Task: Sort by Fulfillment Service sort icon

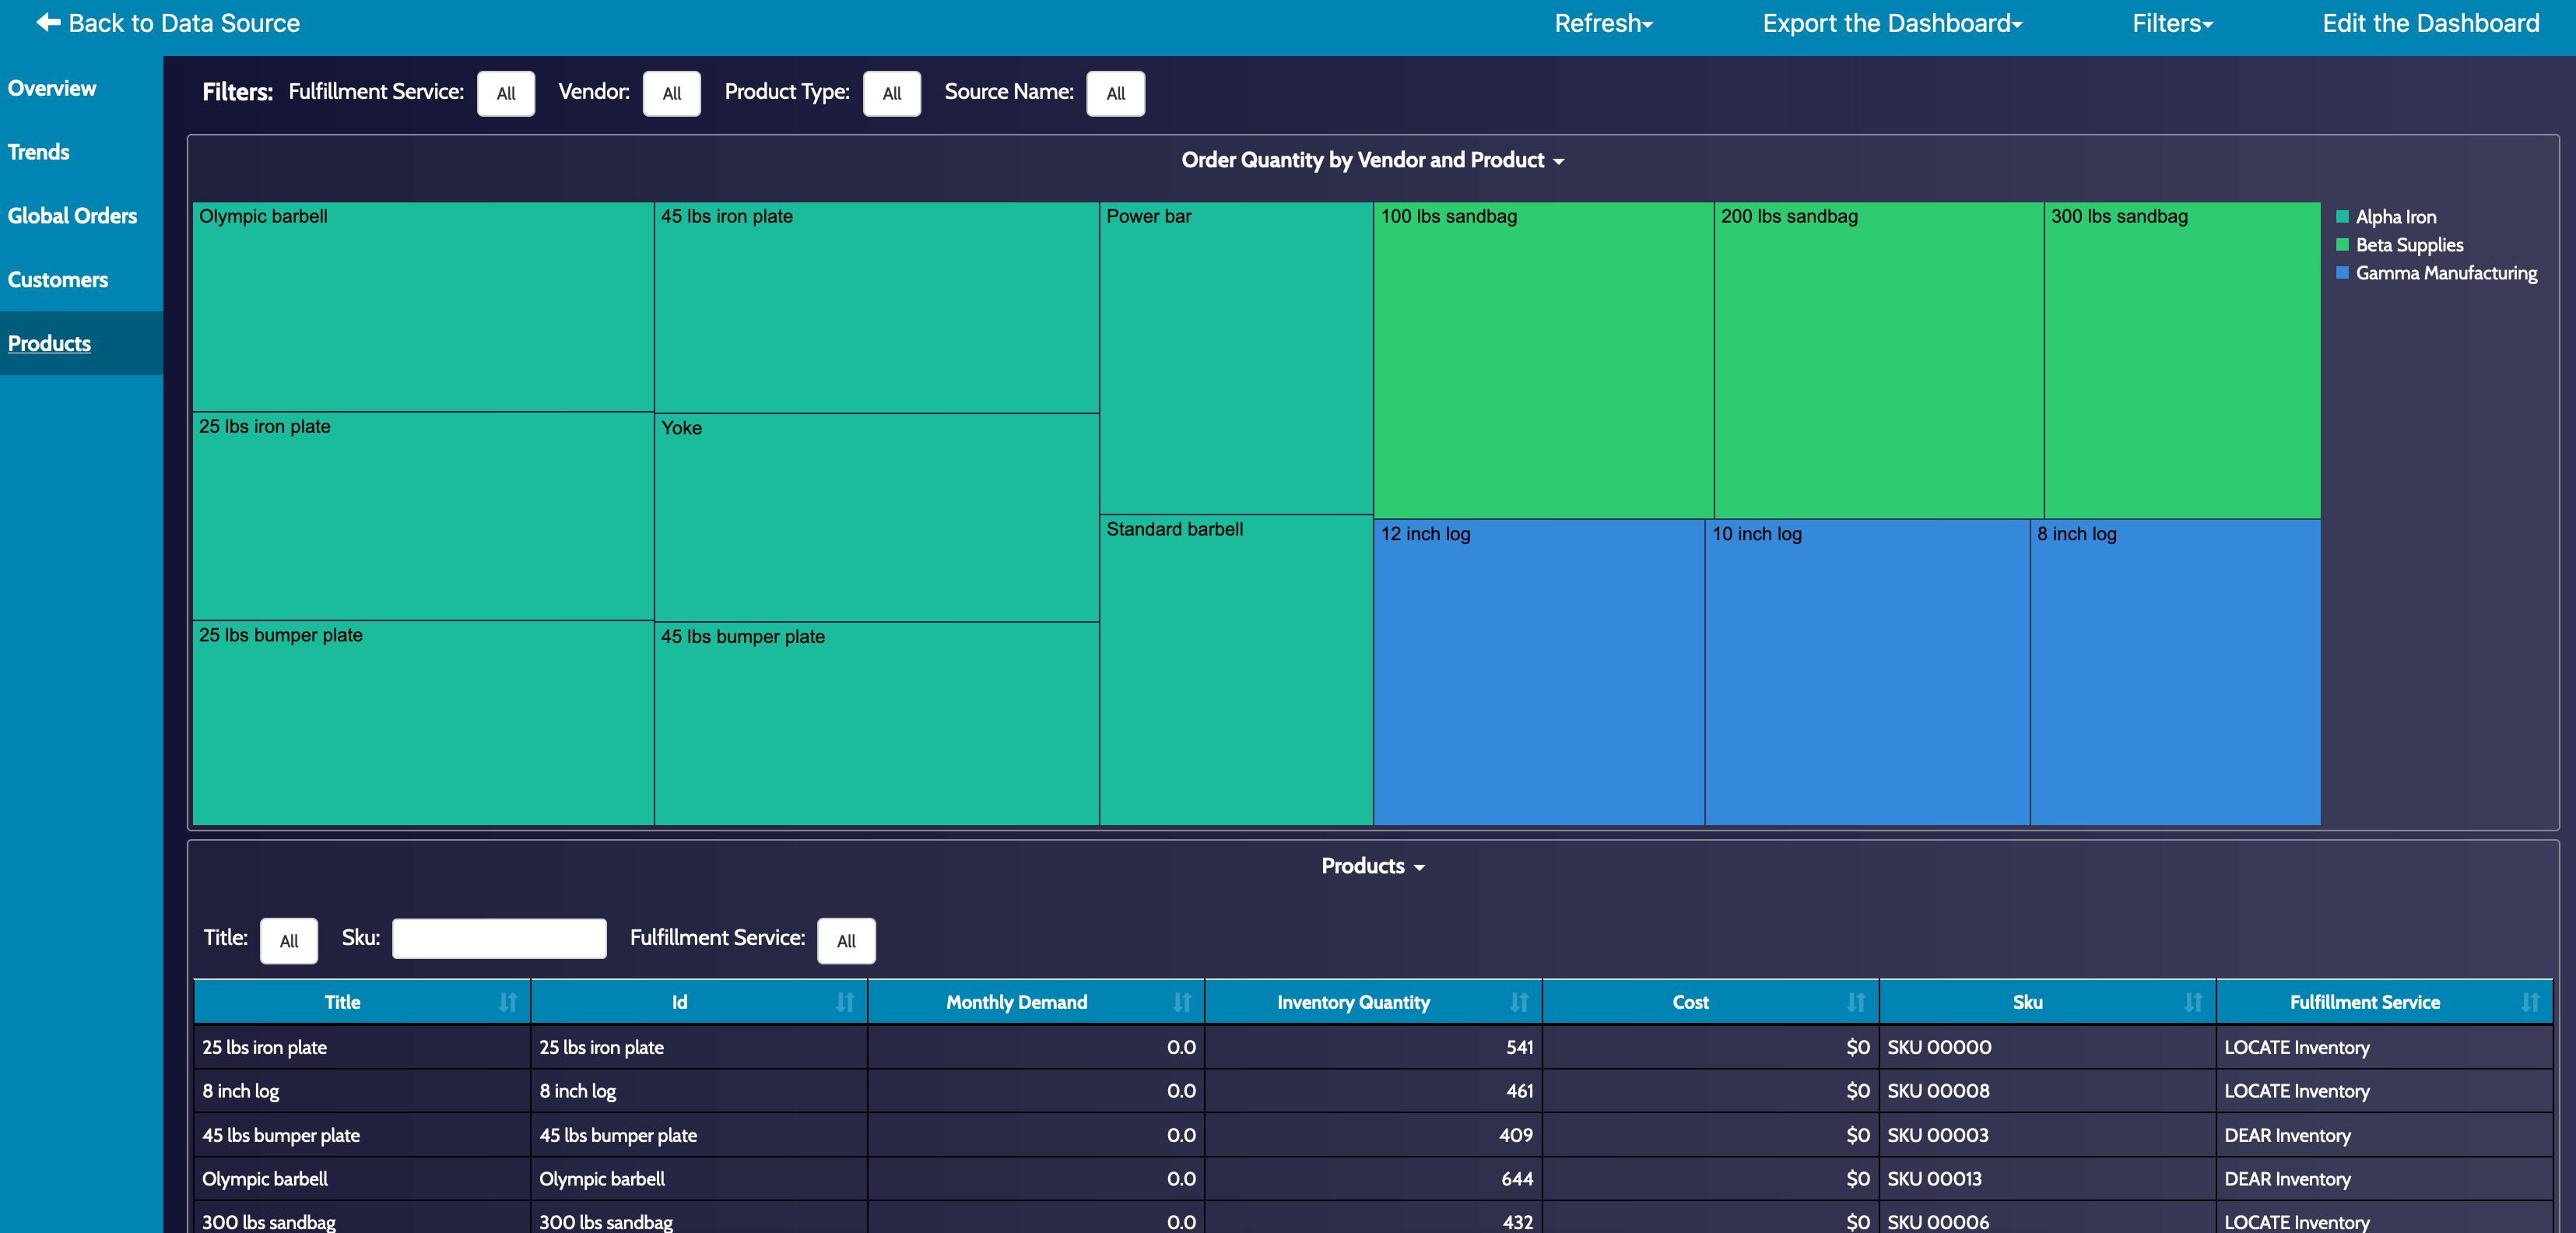Action: pos(2530,1002)
